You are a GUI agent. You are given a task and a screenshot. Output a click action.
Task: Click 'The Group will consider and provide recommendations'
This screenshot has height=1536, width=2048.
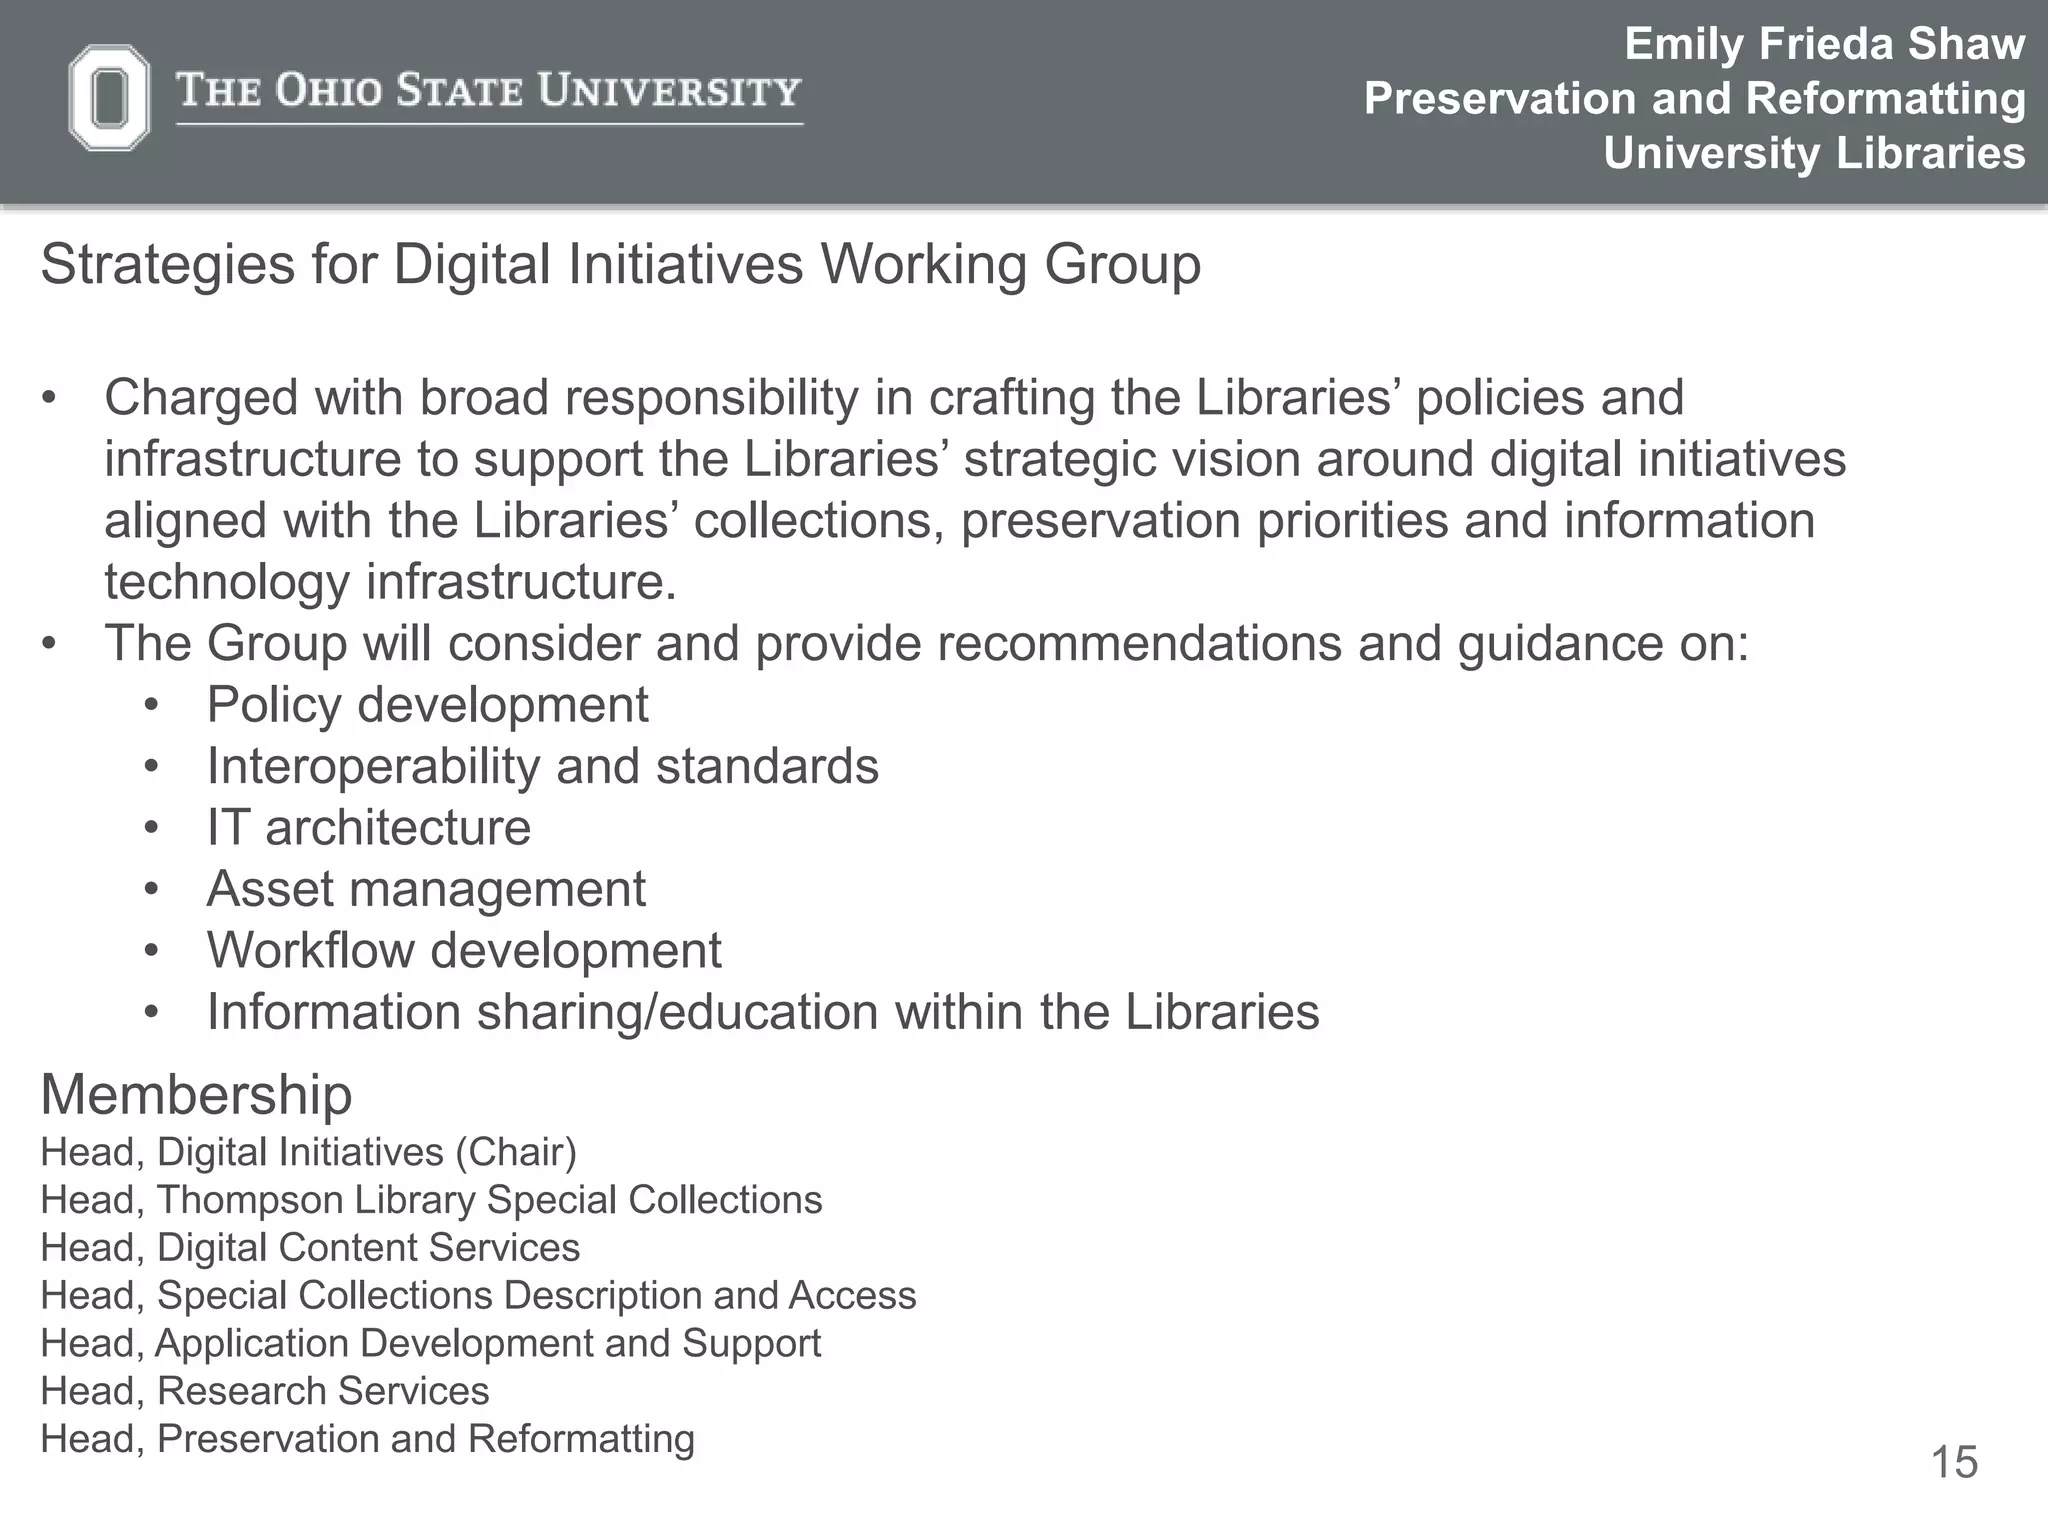point(927,643)
